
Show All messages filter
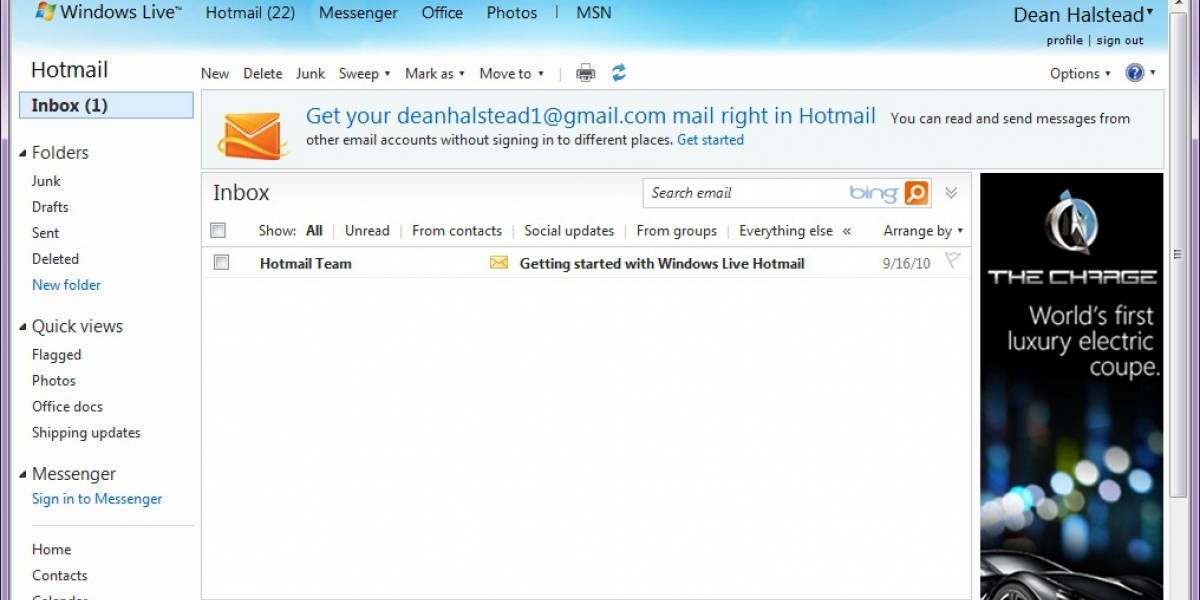point(314,231)
